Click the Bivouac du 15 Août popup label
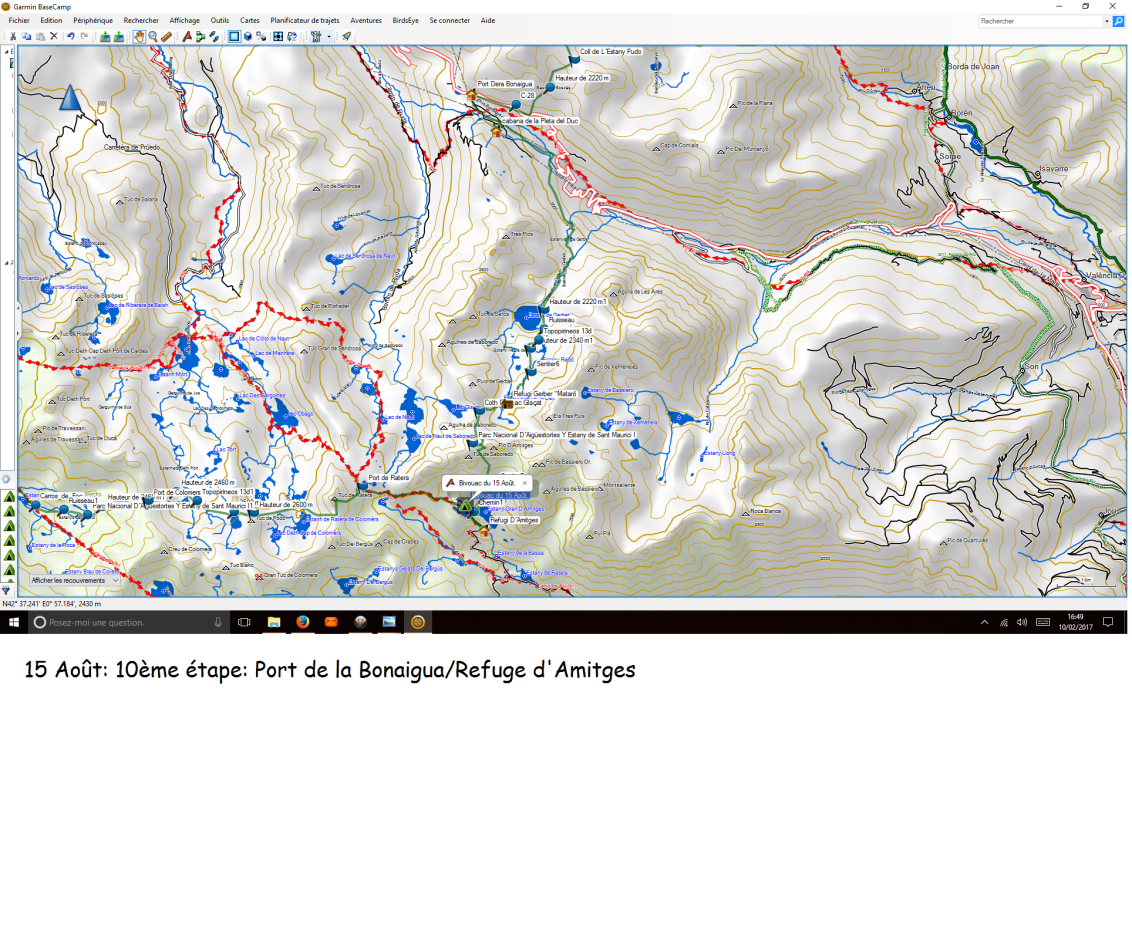The width and height of the screenshot is (1132, 925). (x=487, y=483)
